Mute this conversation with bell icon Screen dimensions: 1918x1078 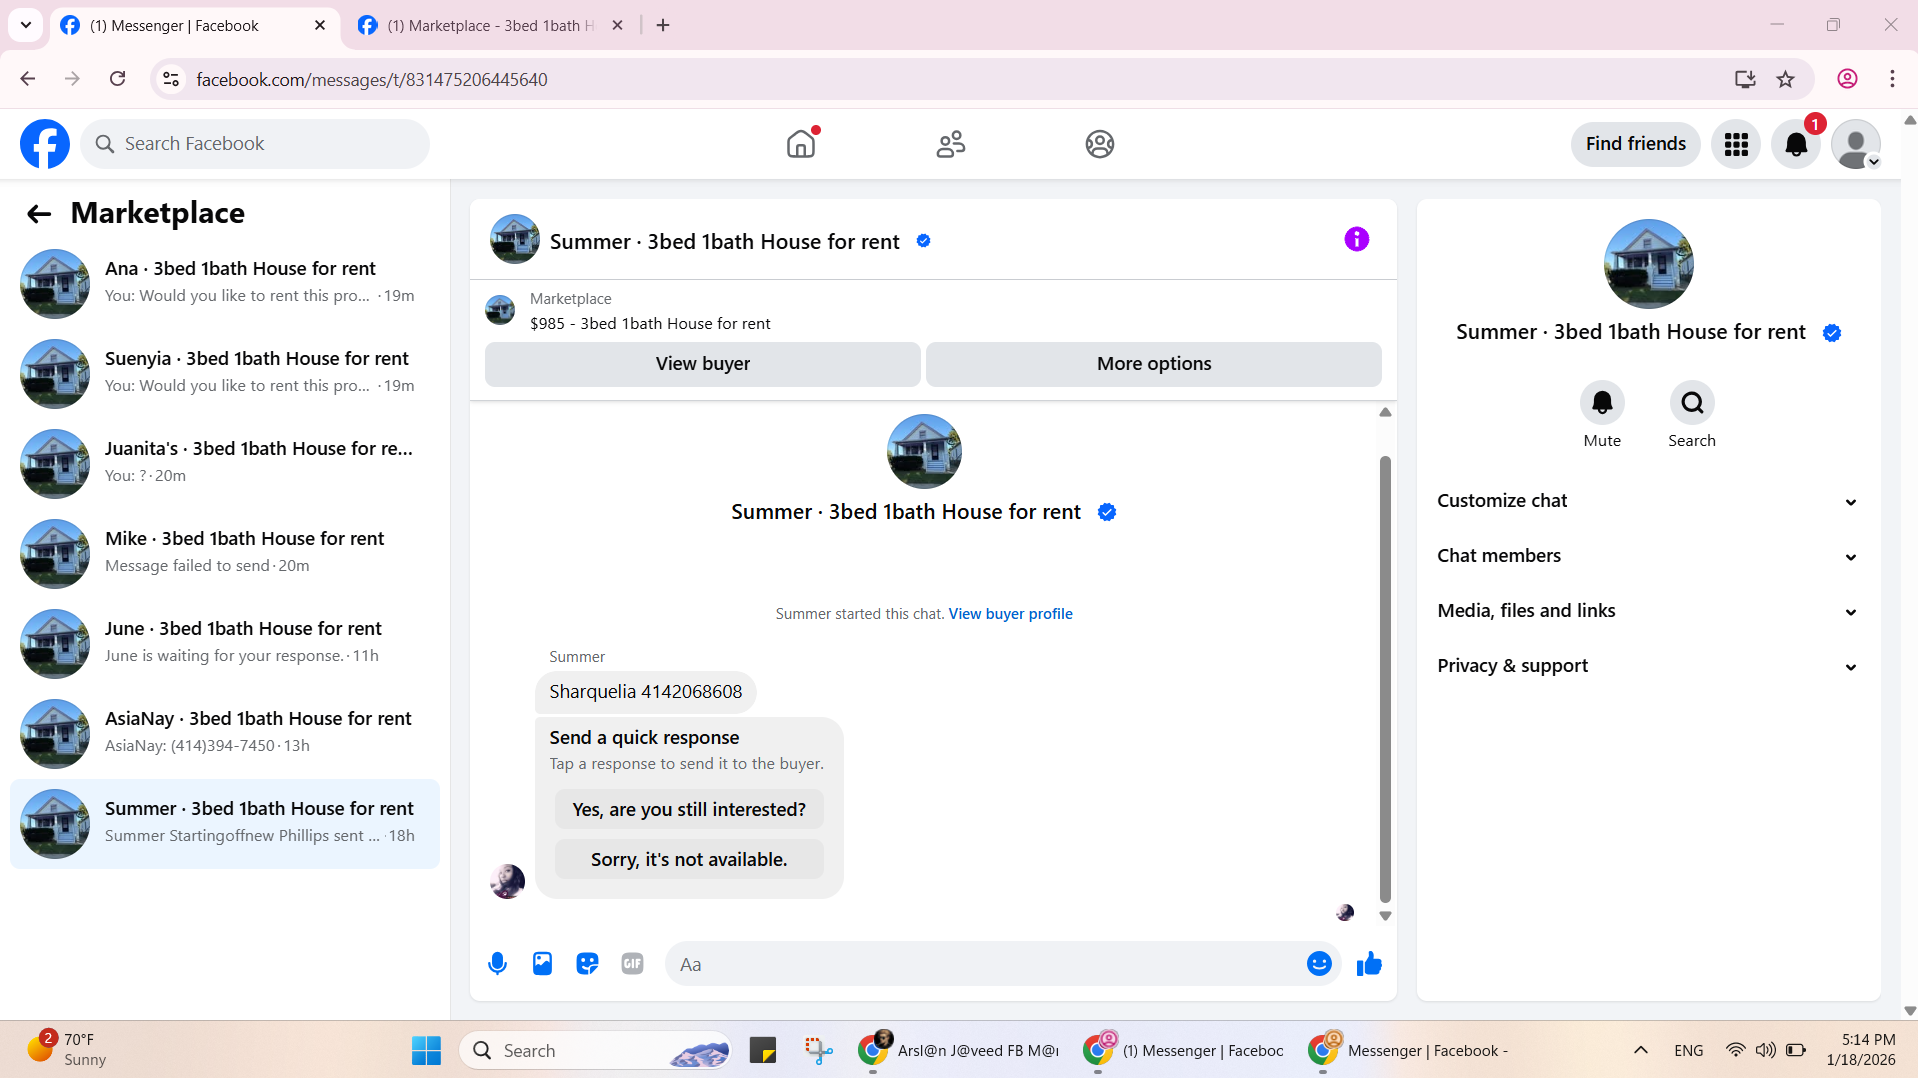point(1602,402)
